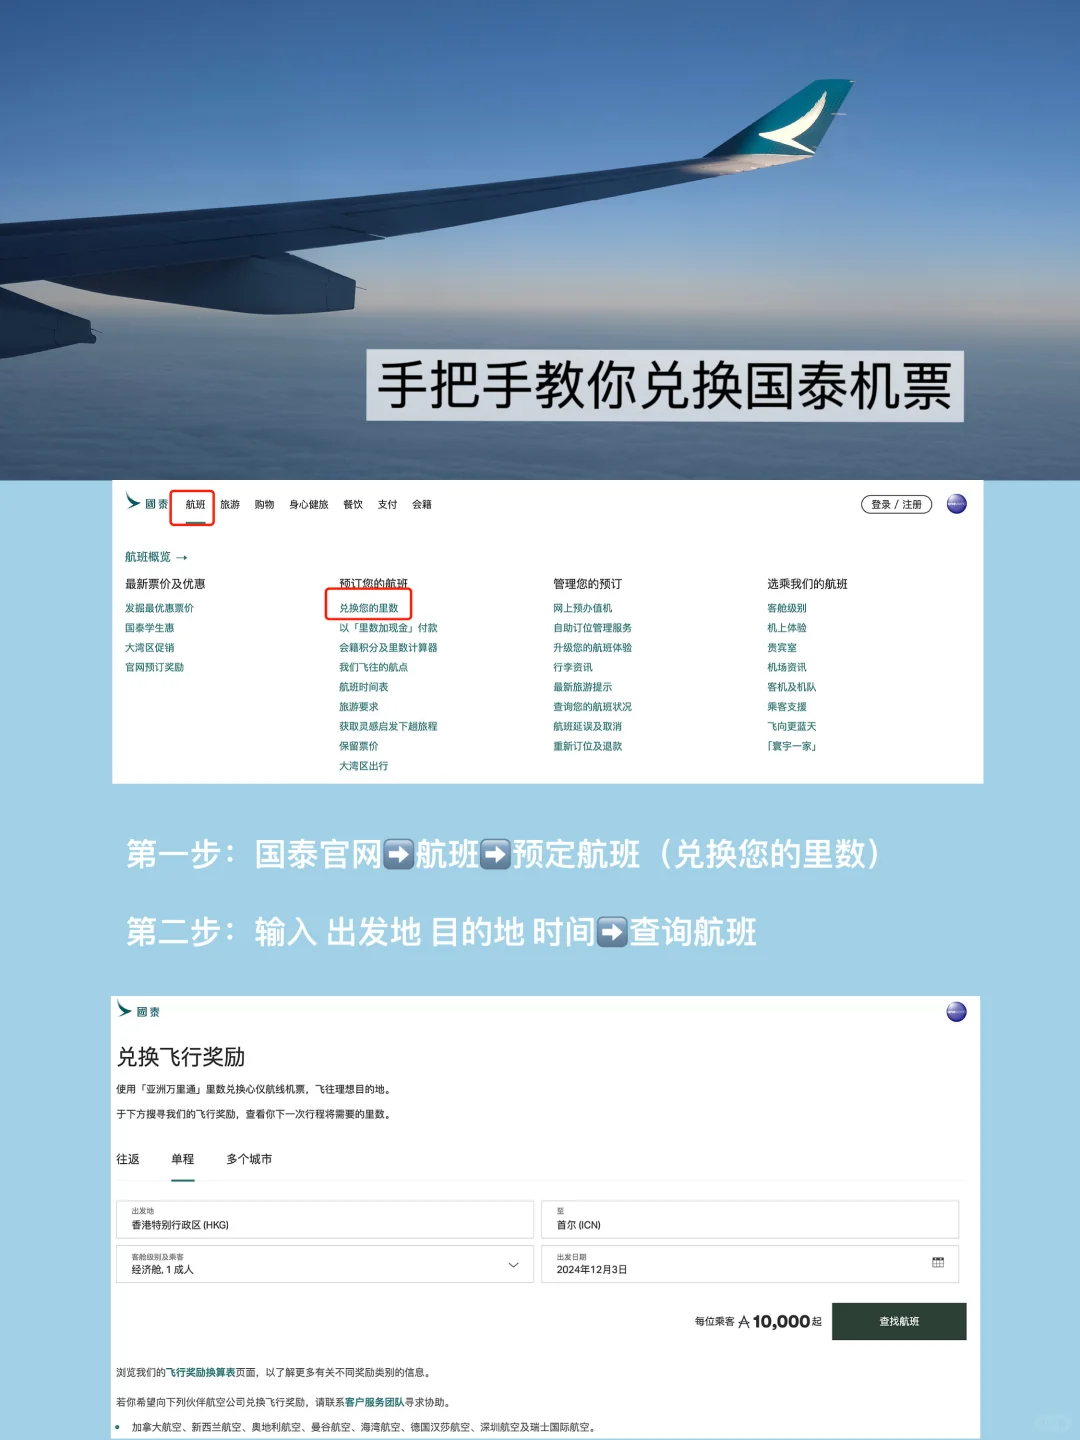Screen dimensions: 1080x1440
Task: Open 航班时间表 link
Action: (364, 687)
